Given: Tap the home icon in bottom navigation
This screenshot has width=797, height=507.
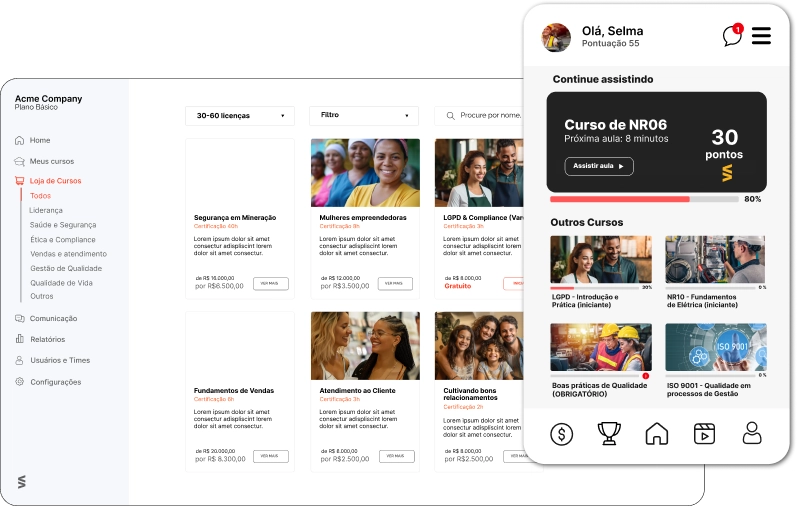Looking at the screenshot, I should pos(656,433).
